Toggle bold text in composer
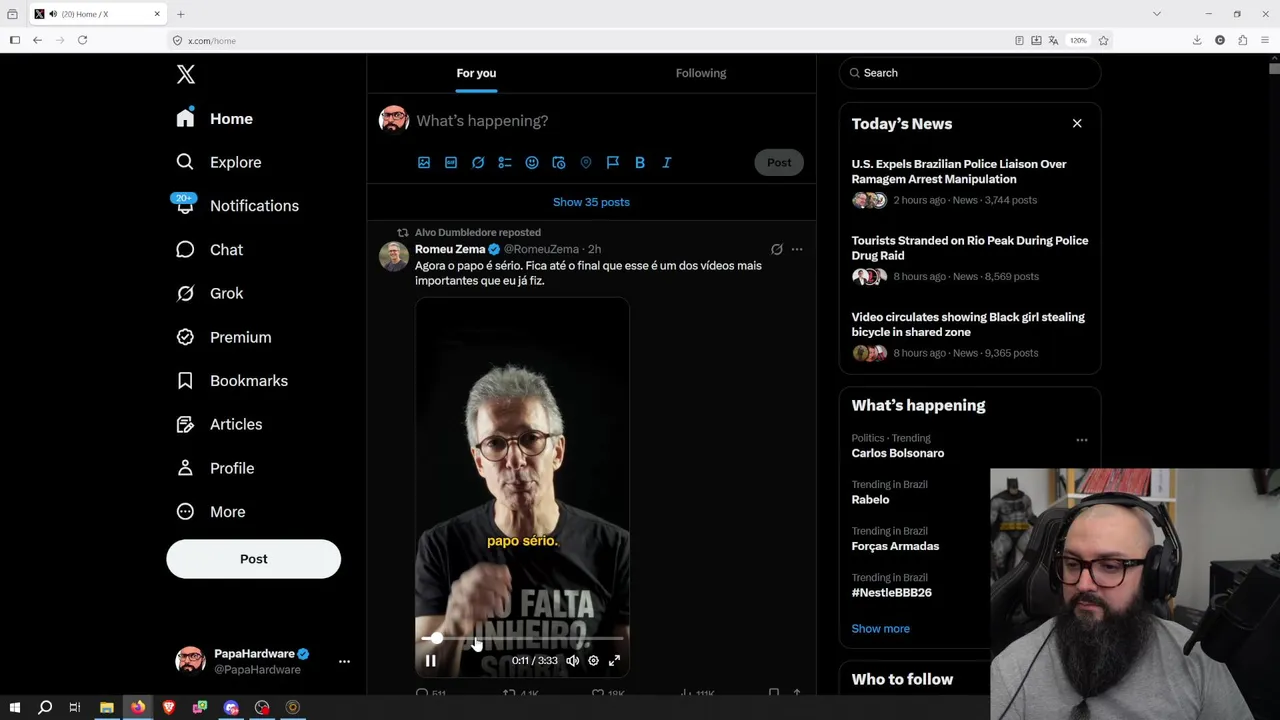The width and height of the screenshot is (1280, 720). point(640,163)
